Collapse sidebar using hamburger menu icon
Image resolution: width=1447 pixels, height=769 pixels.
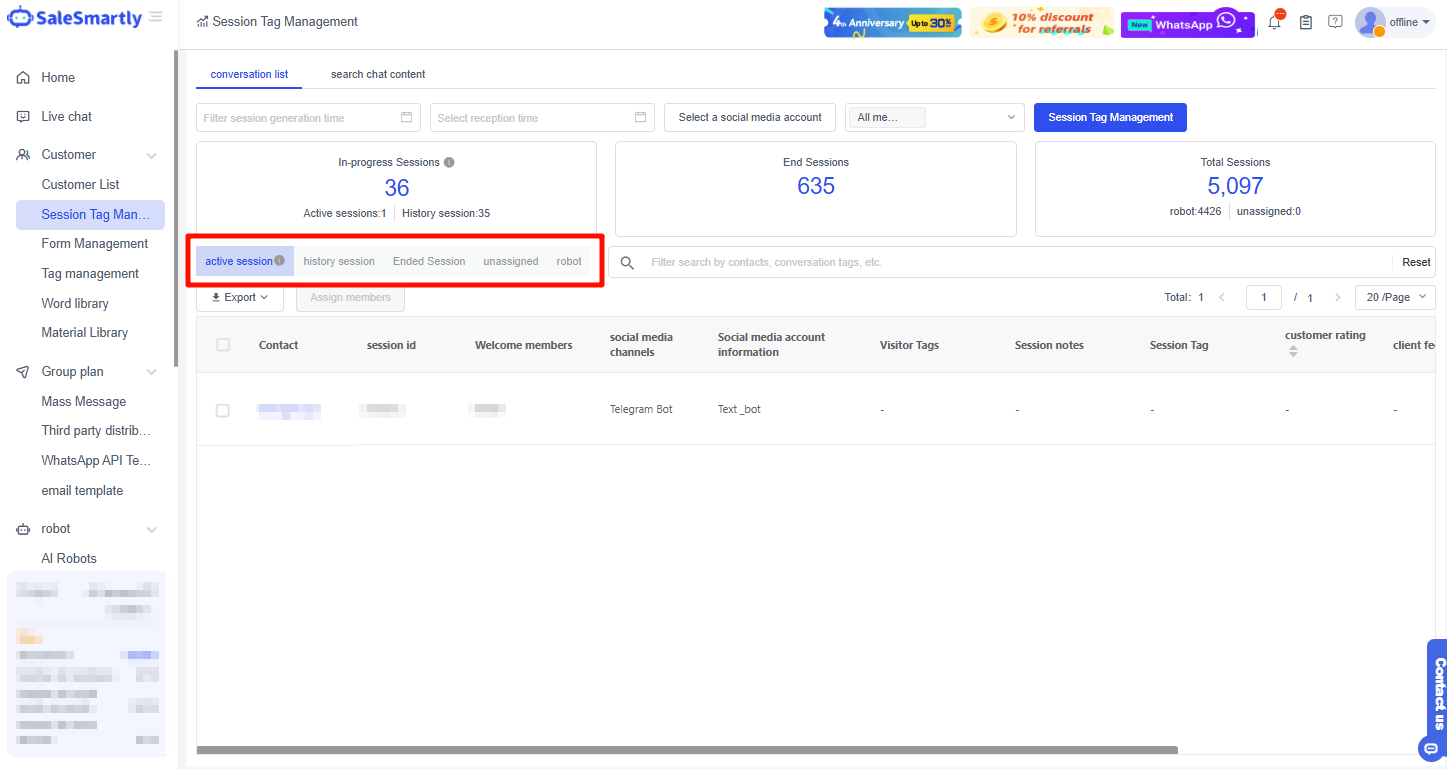(156, 17)
